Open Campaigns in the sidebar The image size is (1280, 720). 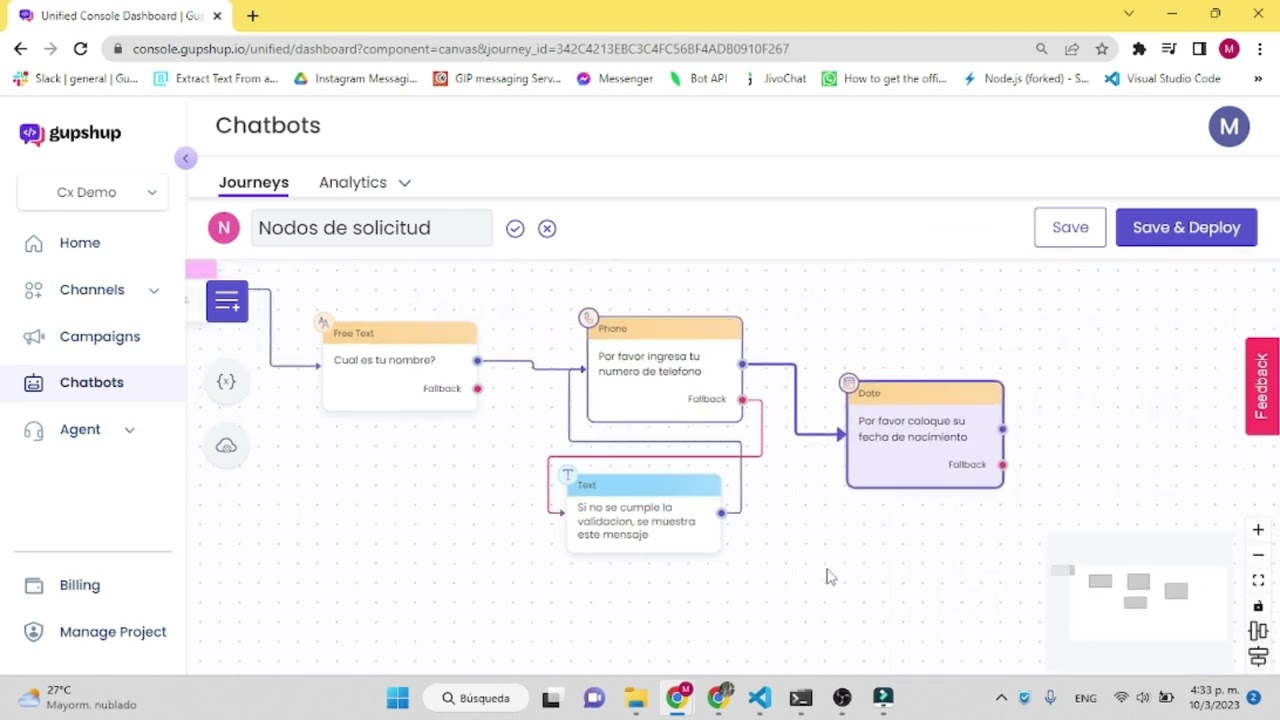[99, 337]
